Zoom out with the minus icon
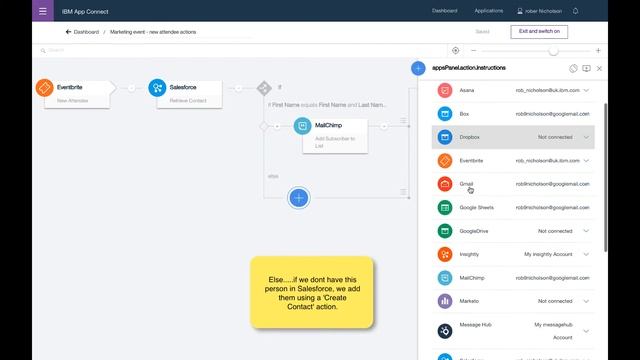This screenshot has height=360, width=640. point(473,51)
